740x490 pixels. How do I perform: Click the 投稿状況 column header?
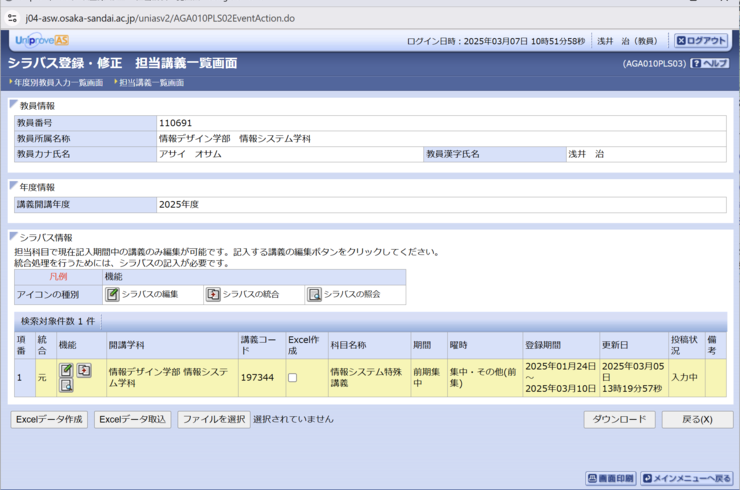[x=687, y=345]
